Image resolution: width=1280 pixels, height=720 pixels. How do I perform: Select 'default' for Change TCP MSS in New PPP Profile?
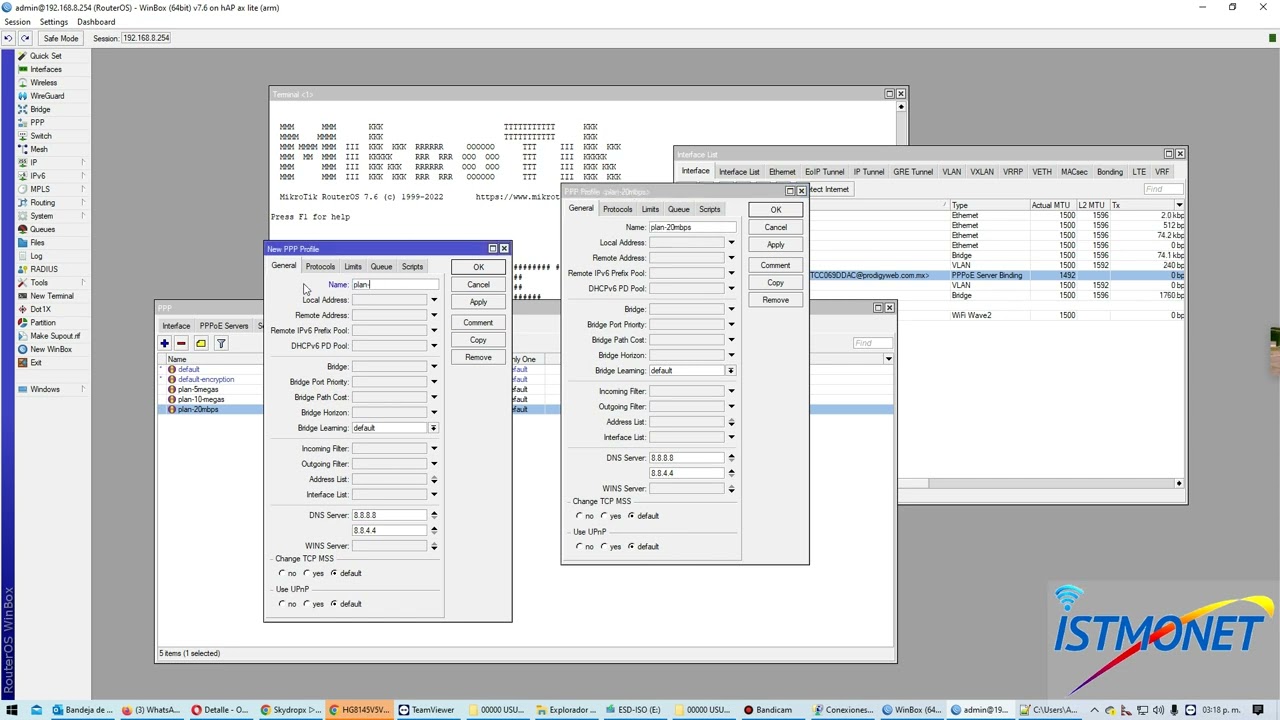334,573
